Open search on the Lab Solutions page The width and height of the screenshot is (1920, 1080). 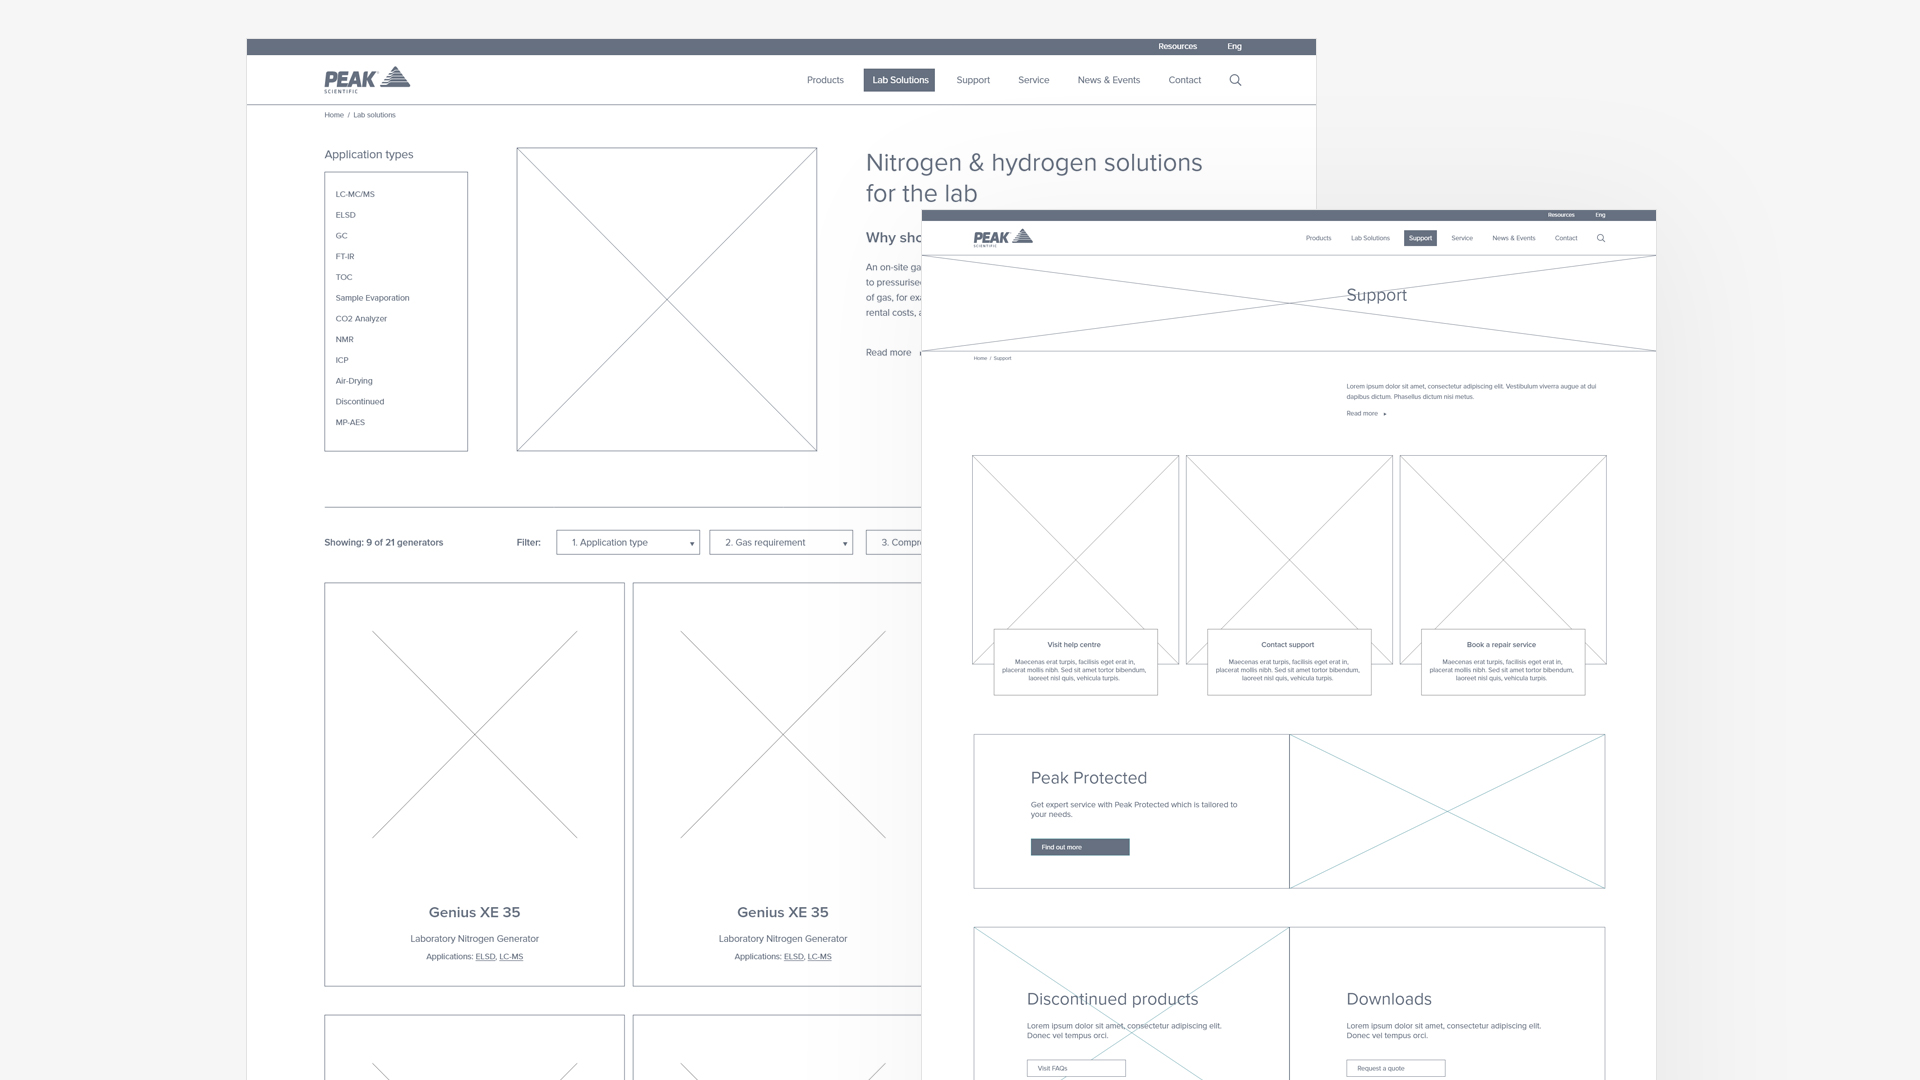tap(1236, 80)
